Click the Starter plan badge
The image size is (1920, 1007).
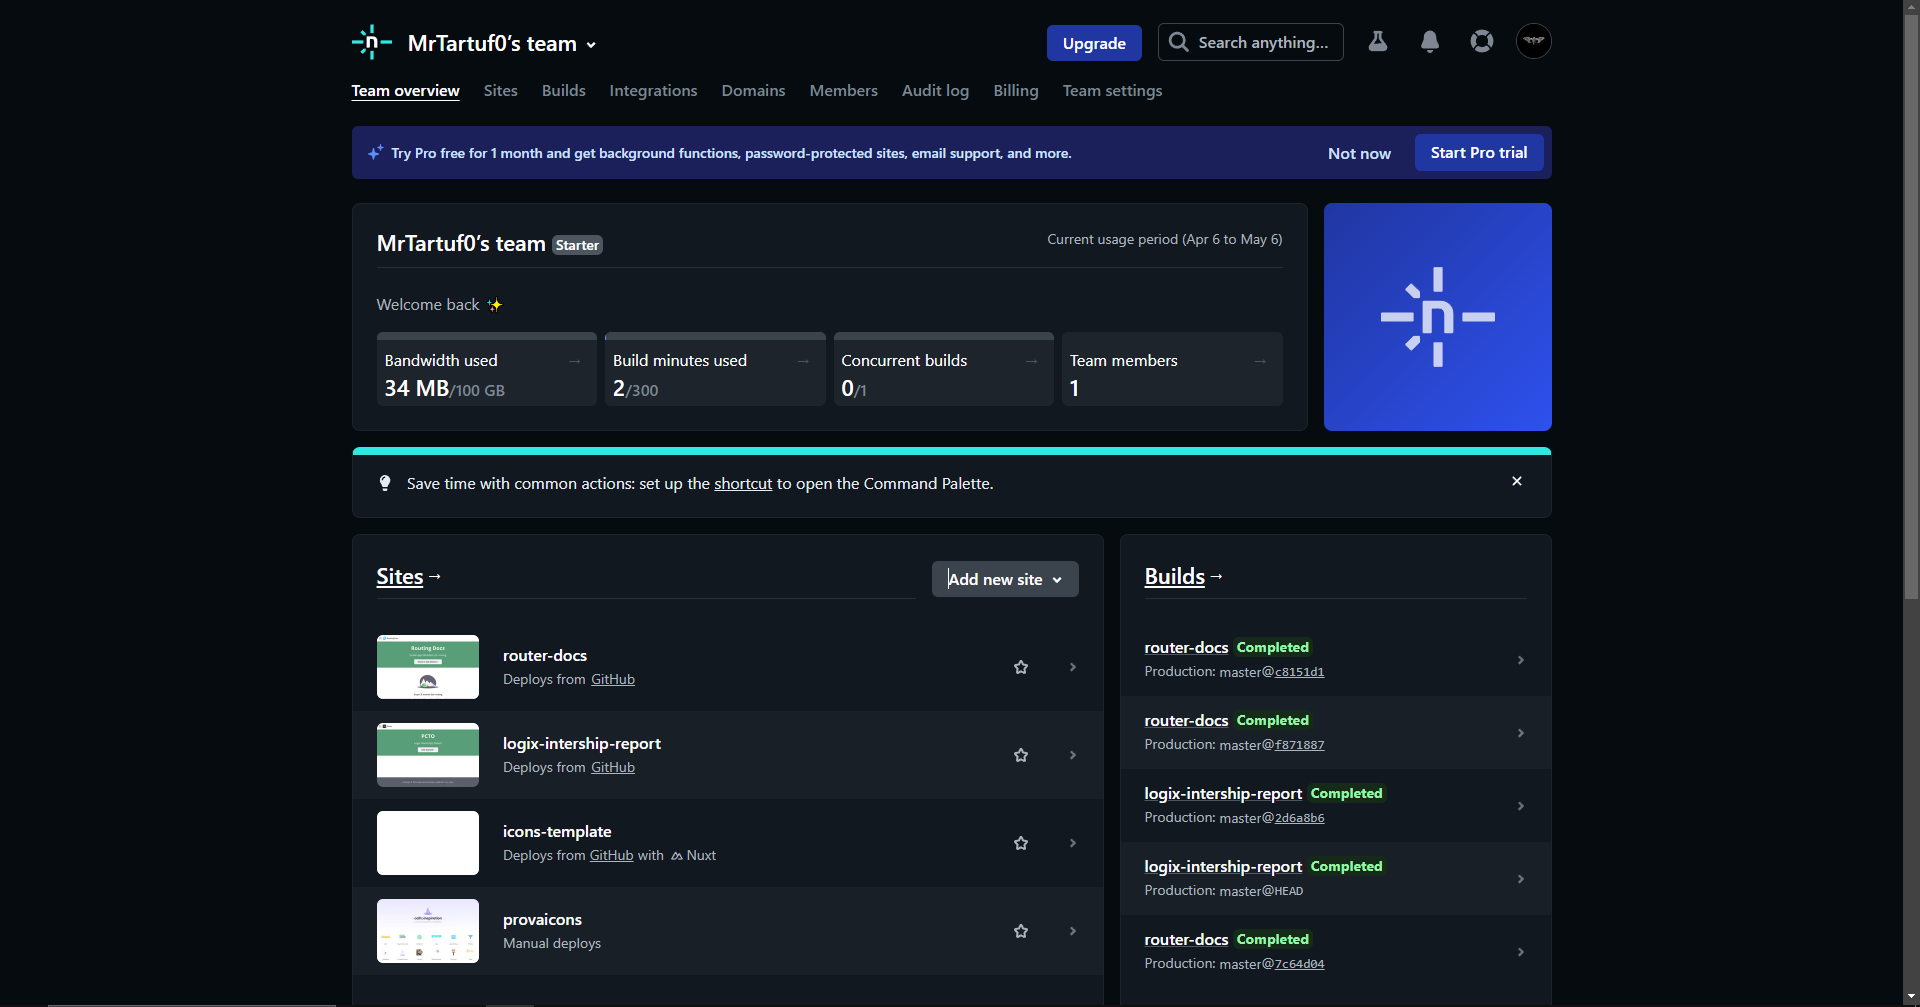tap(577, 245)
